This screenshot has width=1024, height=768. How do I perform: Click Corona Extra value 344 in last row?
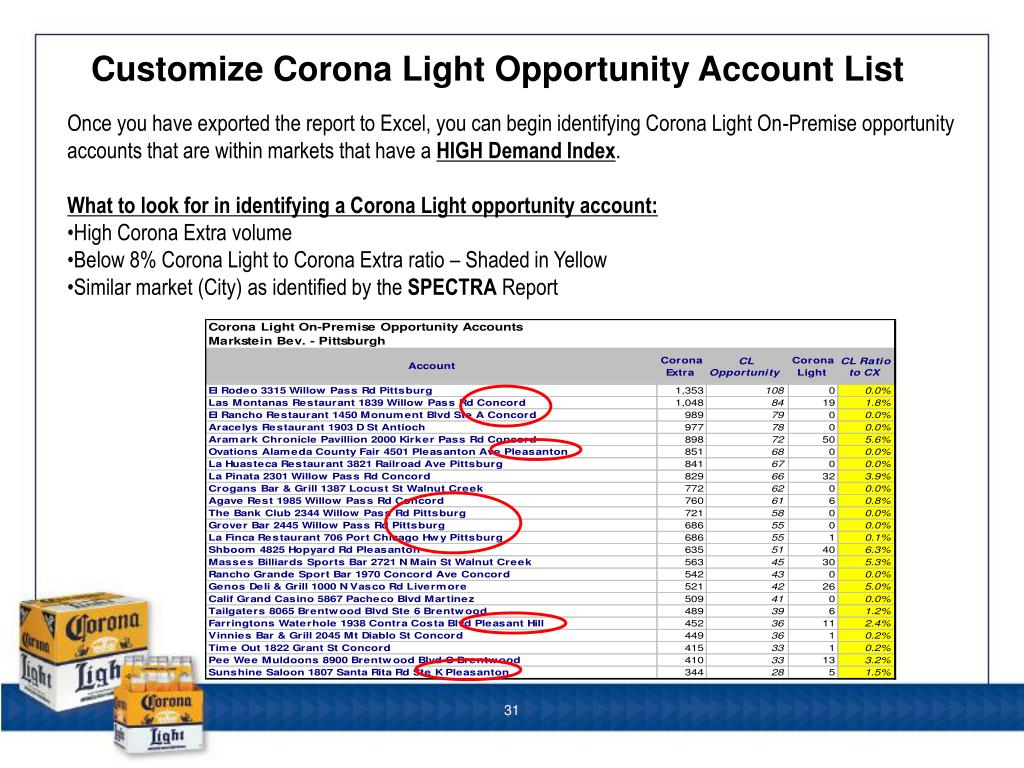[x=694, y=672]
